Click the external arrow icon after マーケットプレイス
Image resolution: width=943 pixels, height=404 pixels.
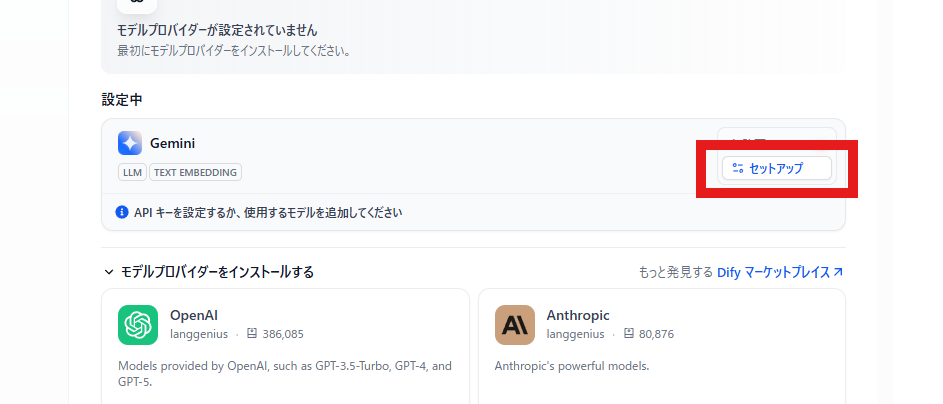point(838,272)
